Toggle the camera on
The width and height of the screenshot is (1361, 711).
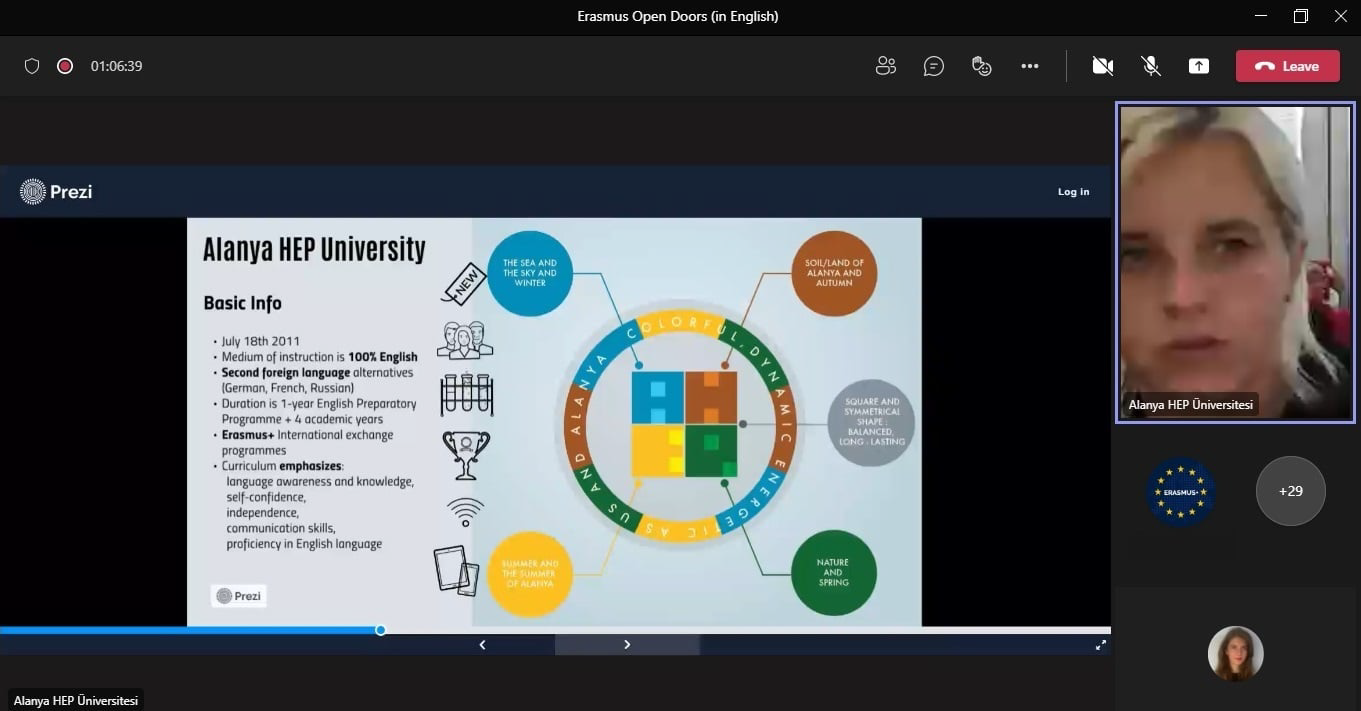tap(1102, 66)
